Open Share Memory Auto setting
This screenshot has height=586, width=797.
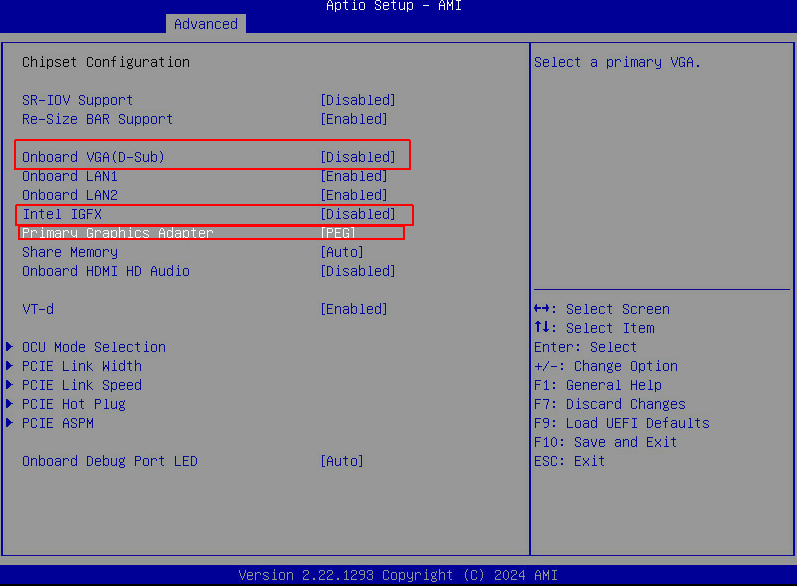(341, 252)
